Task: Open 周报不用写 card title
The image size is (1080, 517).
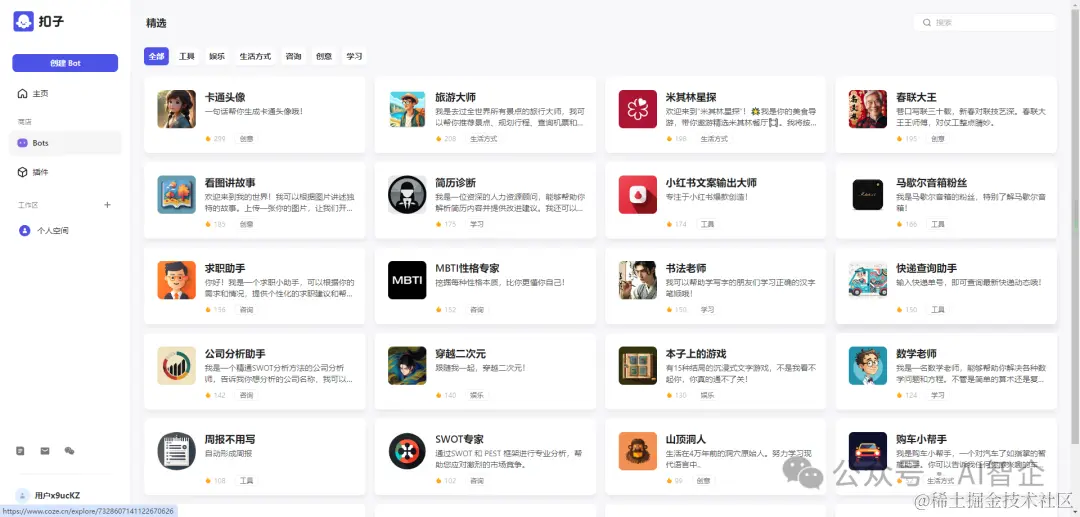Action: (x=230, y=439)
